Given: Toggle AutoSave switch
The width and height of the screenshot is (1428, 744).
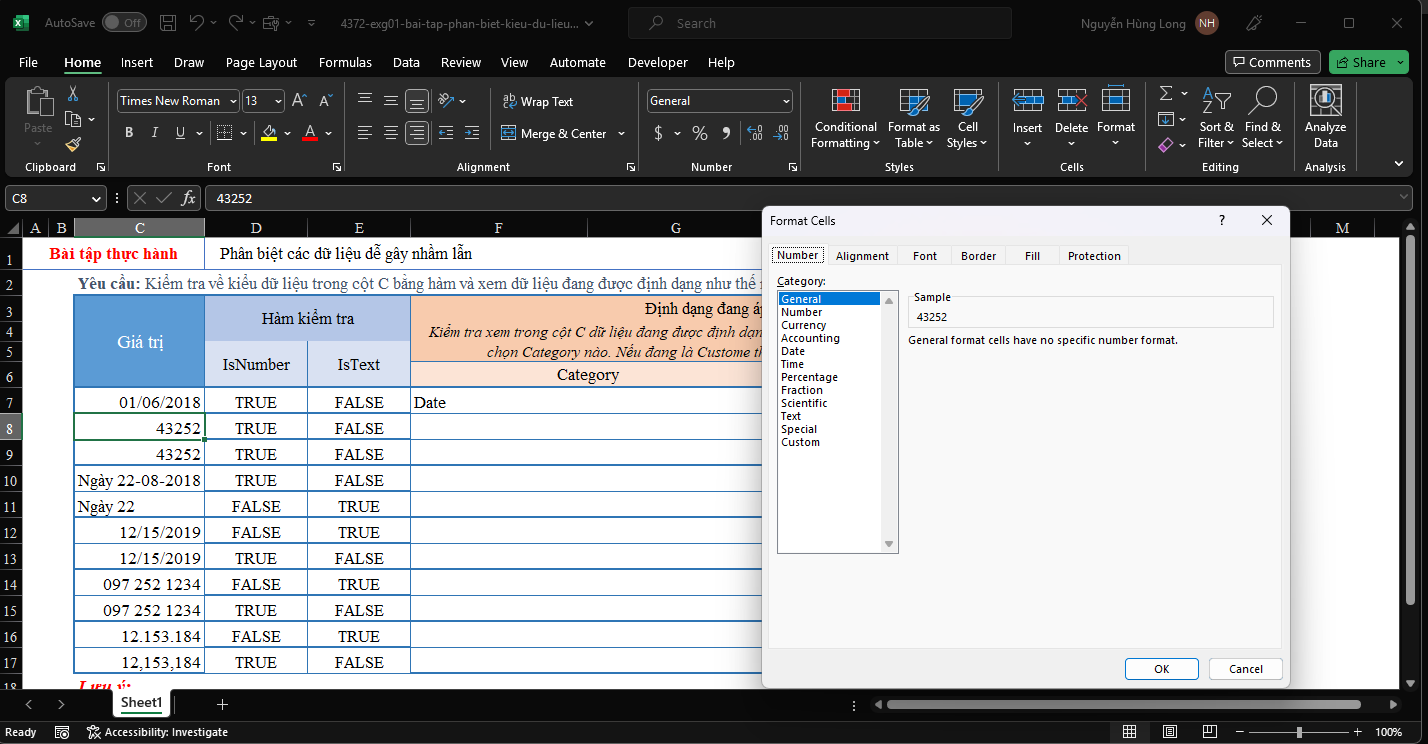Looking at the screenshot, I should click(x=124, y=22).
